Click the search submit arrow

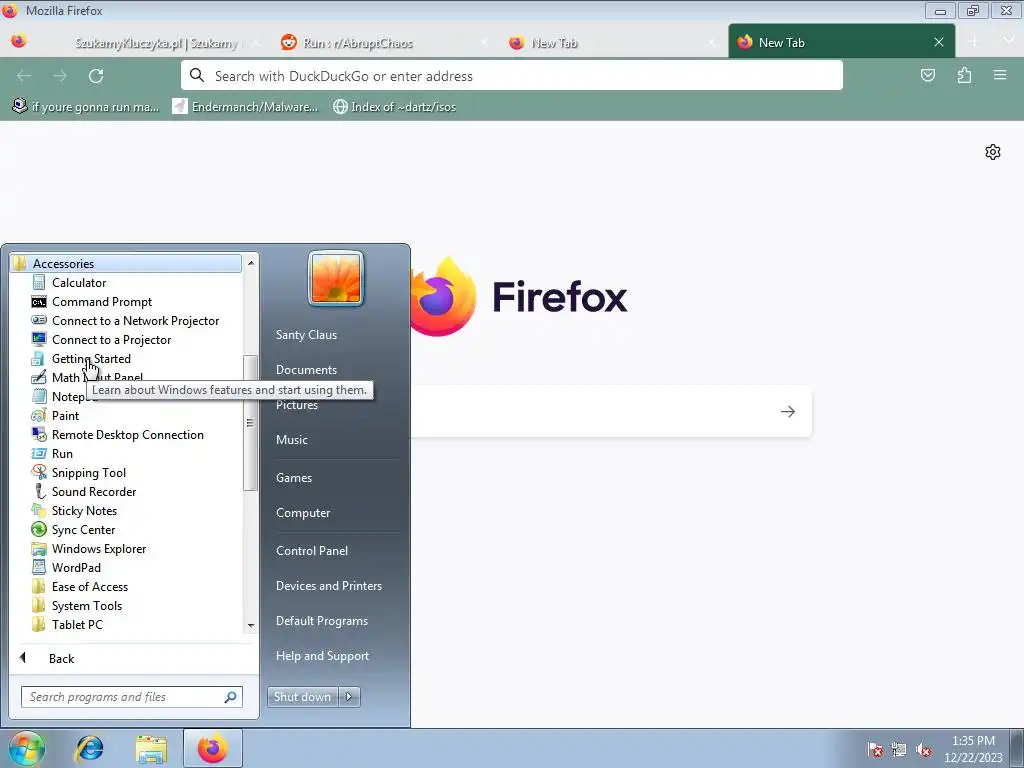(788, 411)
